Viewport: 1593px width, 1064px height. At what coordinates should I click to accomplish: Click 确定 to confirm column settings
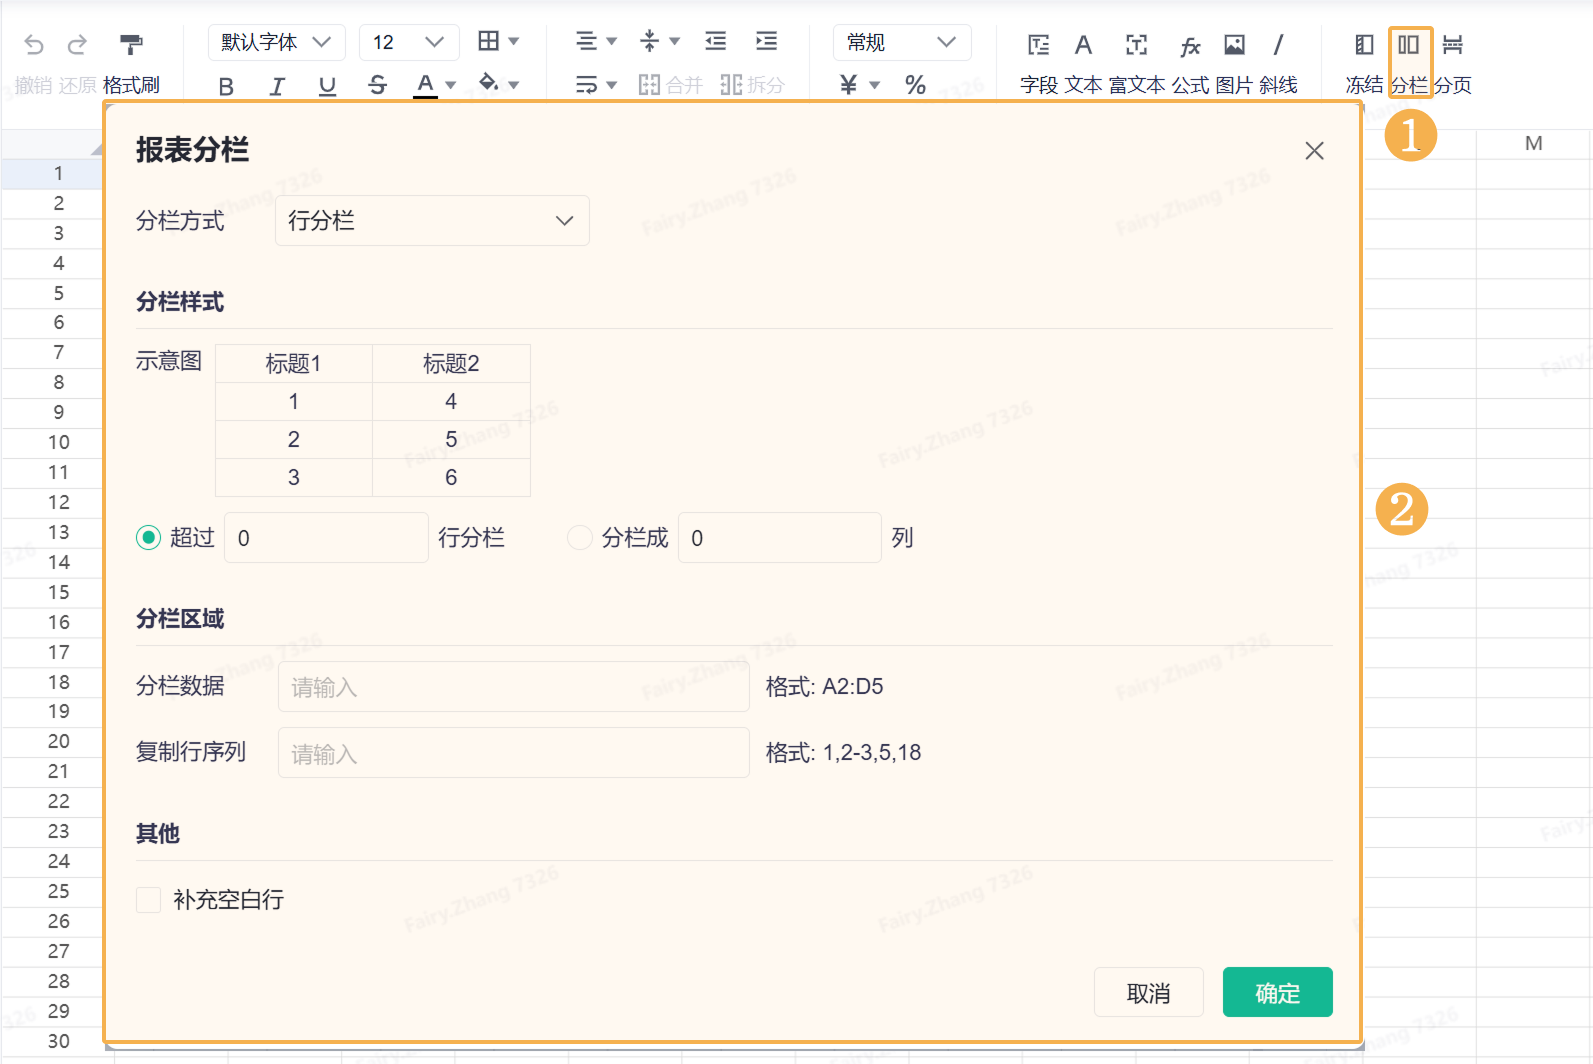coord(1278,993)
